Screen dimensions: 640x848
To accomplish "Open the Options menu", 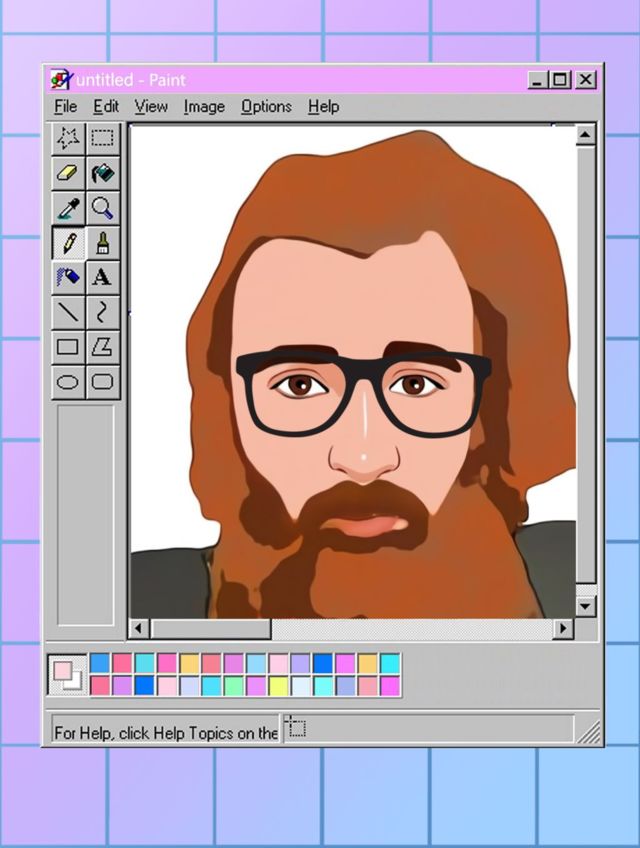I will click(x=266, y=106).
